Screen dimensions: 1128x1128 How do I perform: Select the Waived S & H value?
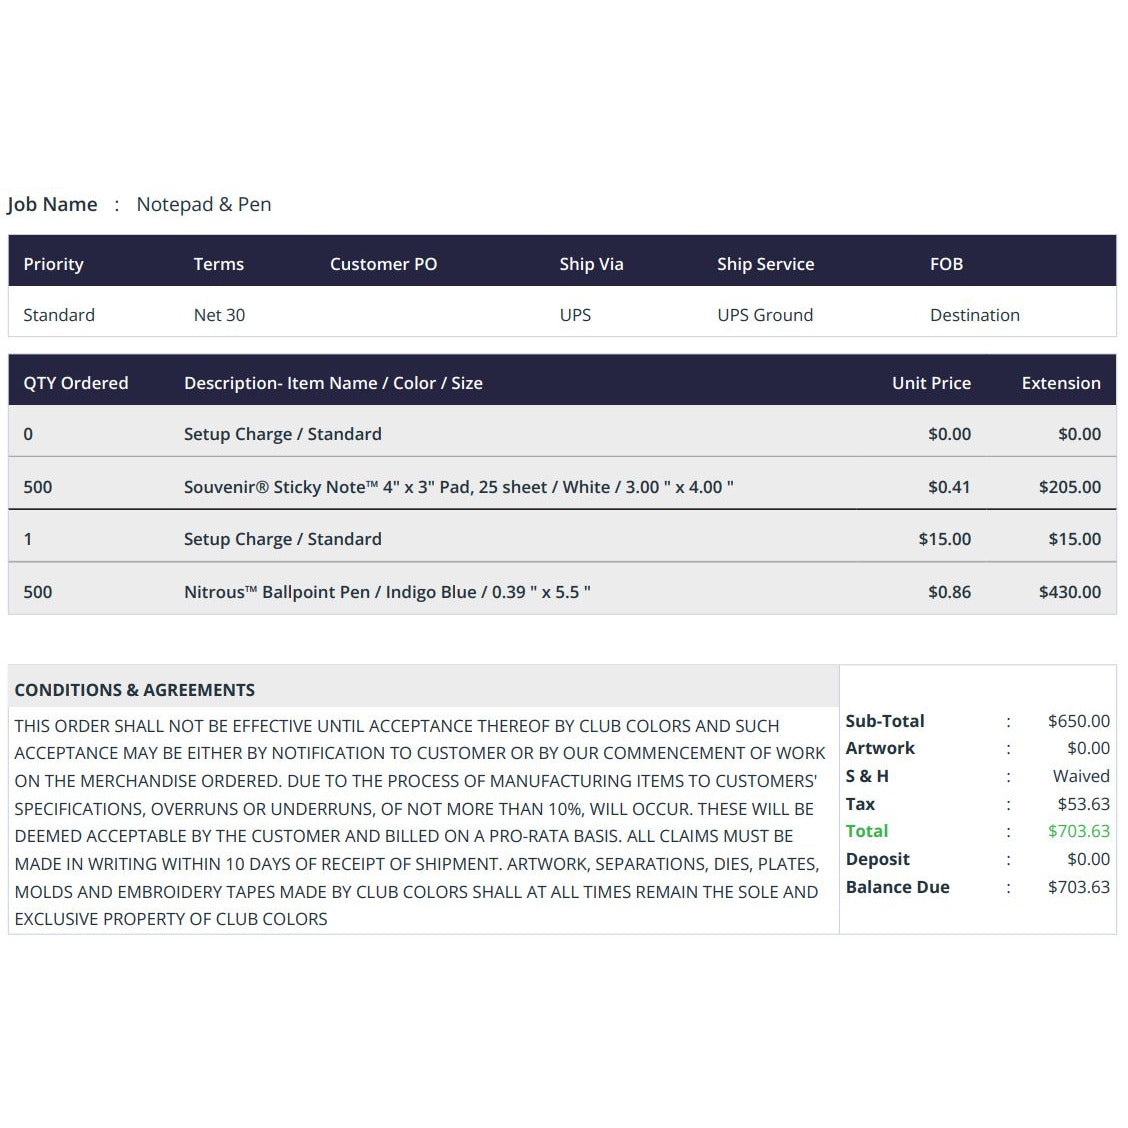pyautogui.click(x=1081, y=776)
